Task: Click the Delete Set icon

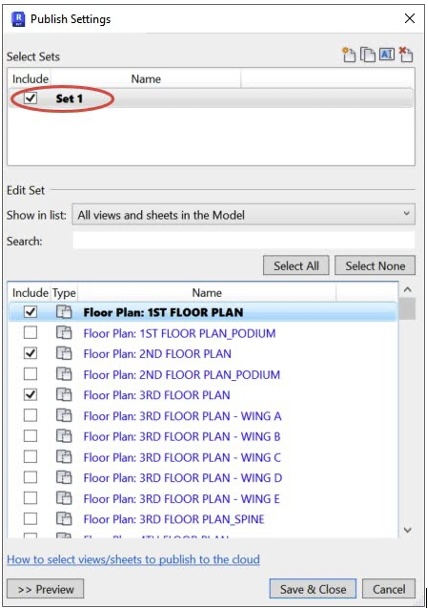Action: pyautogui.click(x=406, y=54)
